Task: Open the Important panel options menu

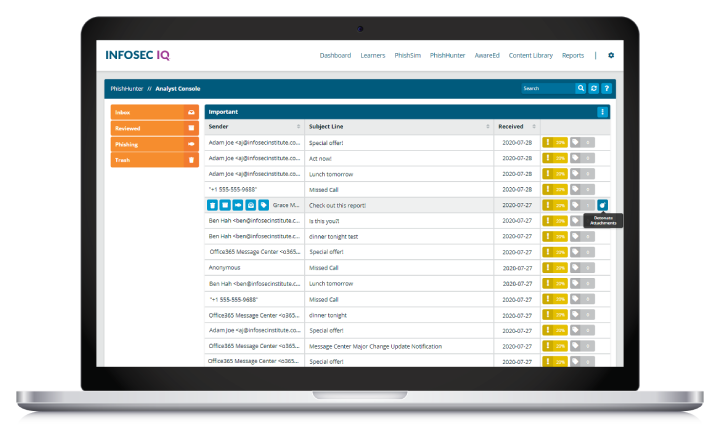Action: coord(602,112)
